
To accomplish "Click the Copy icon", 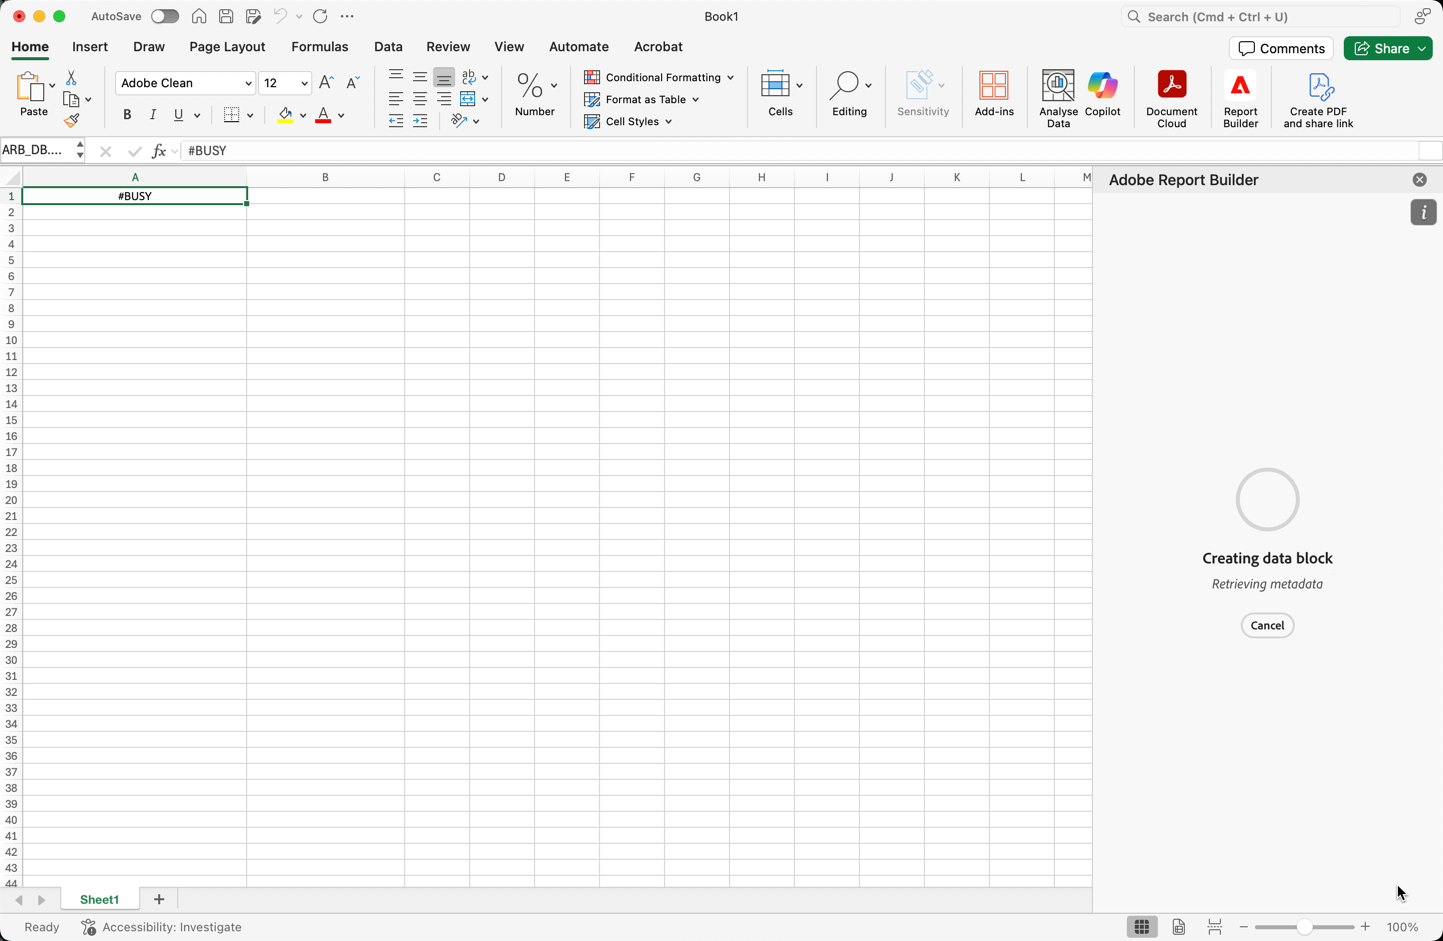I will click(71, 99).
